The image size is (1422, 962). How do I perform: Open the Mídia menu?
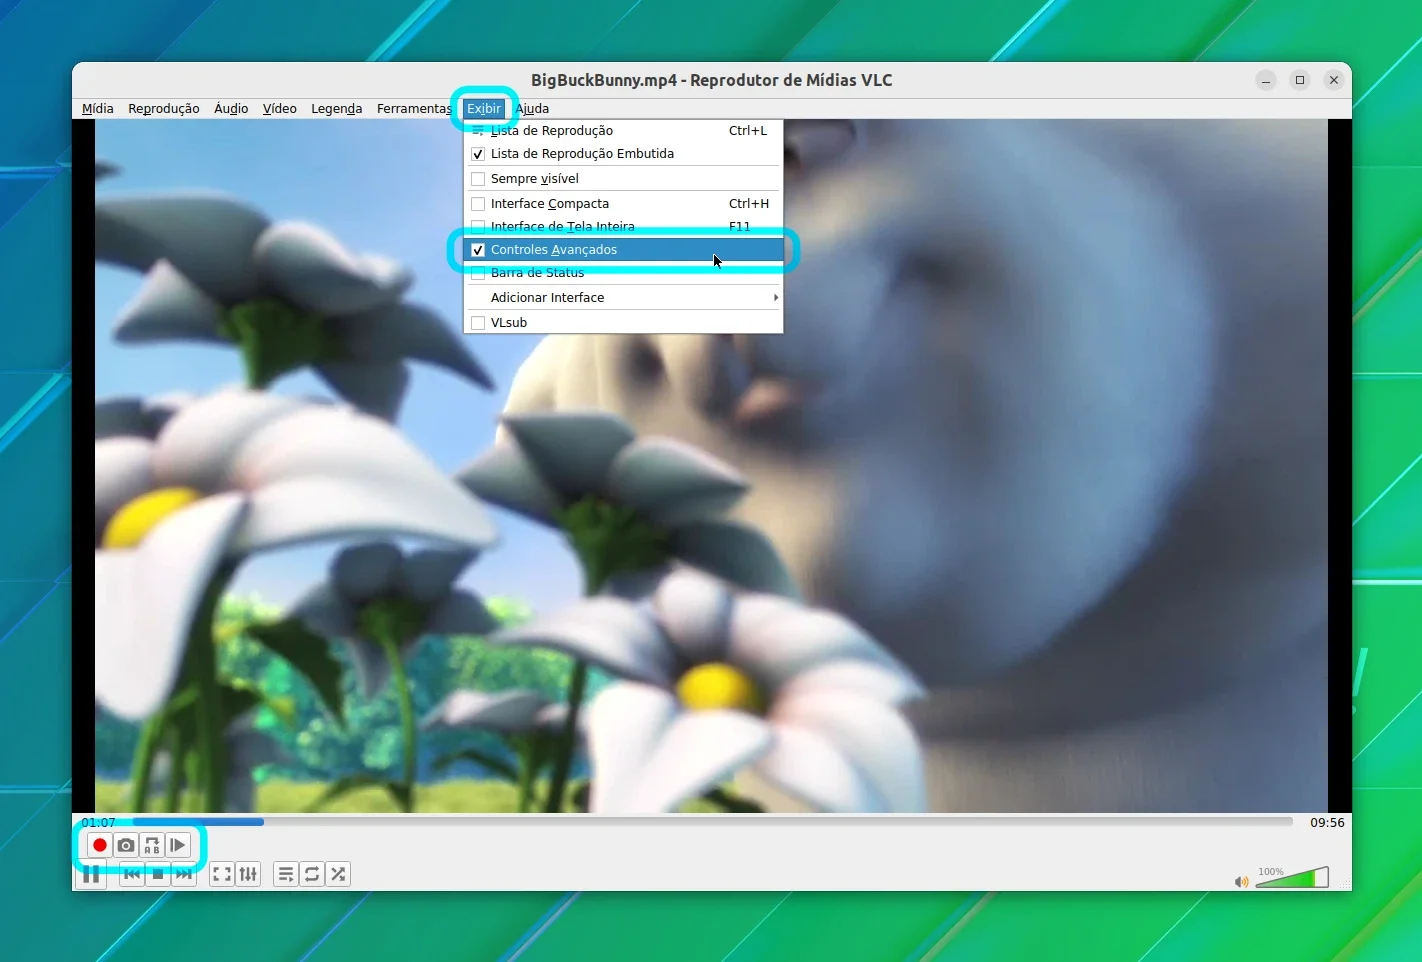(x=98, y=108)
